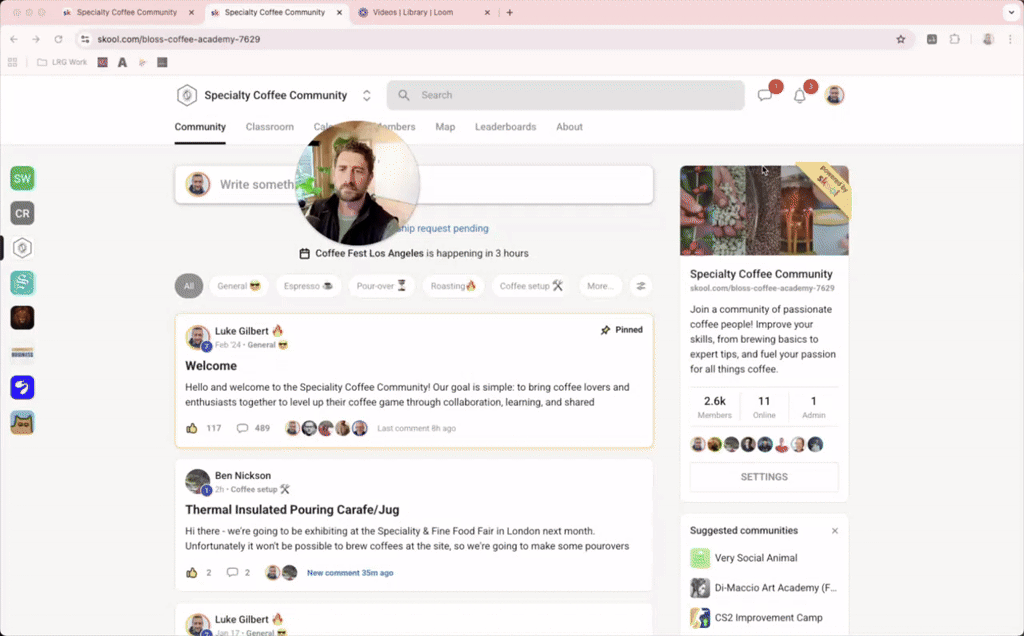The image size is (1024, 636).
Task: Filter posts by Espresso category
Action: pos(308,286)
